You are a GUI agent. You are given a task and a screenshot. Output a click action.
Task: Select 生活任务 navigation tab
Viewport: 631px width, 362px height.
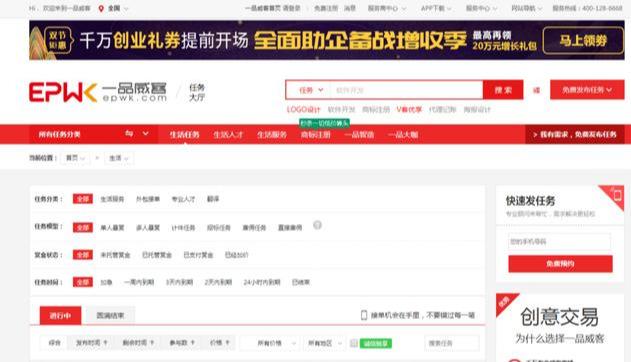point(184,134)
